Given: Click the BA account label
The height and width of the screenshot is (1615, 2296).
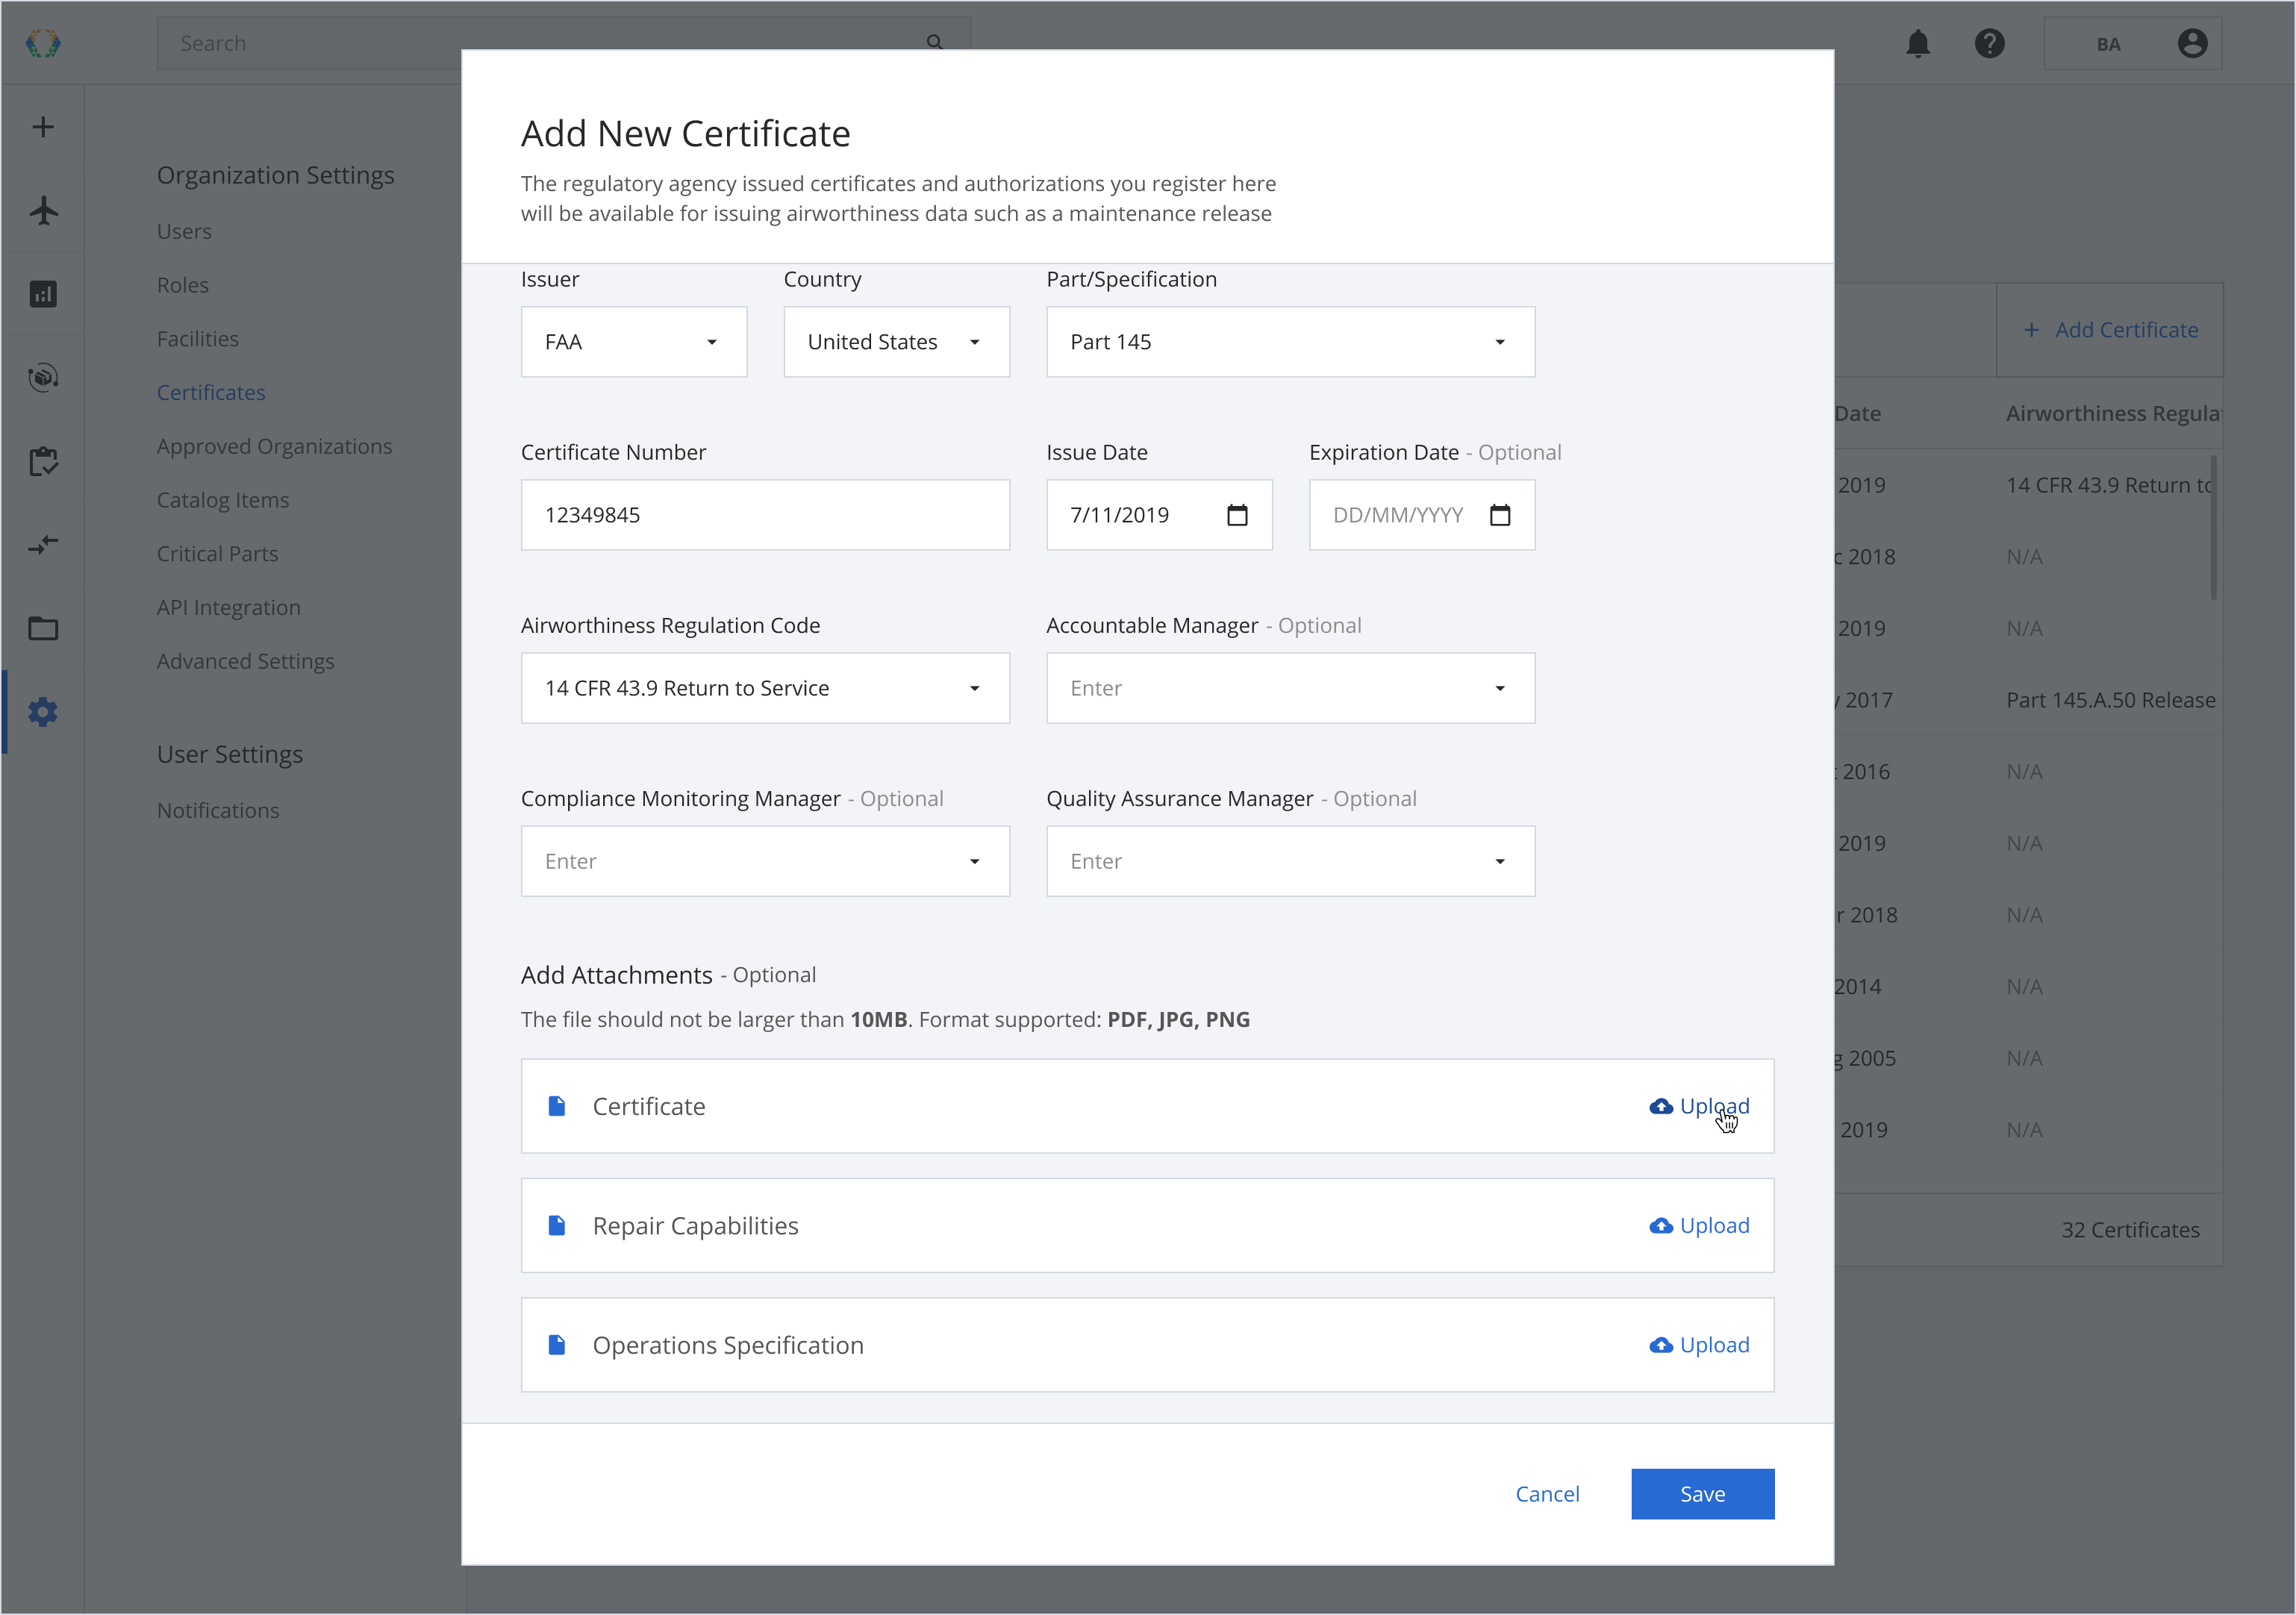Looking at the screenshot, I should click(2108, 45).
